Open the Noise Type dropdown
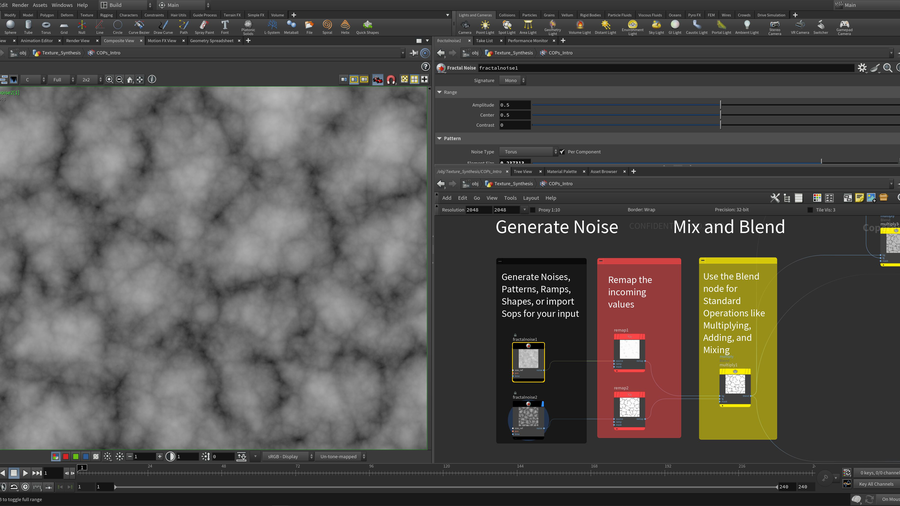This screenshot has width=900, height=506. click(x=528, y=152)
